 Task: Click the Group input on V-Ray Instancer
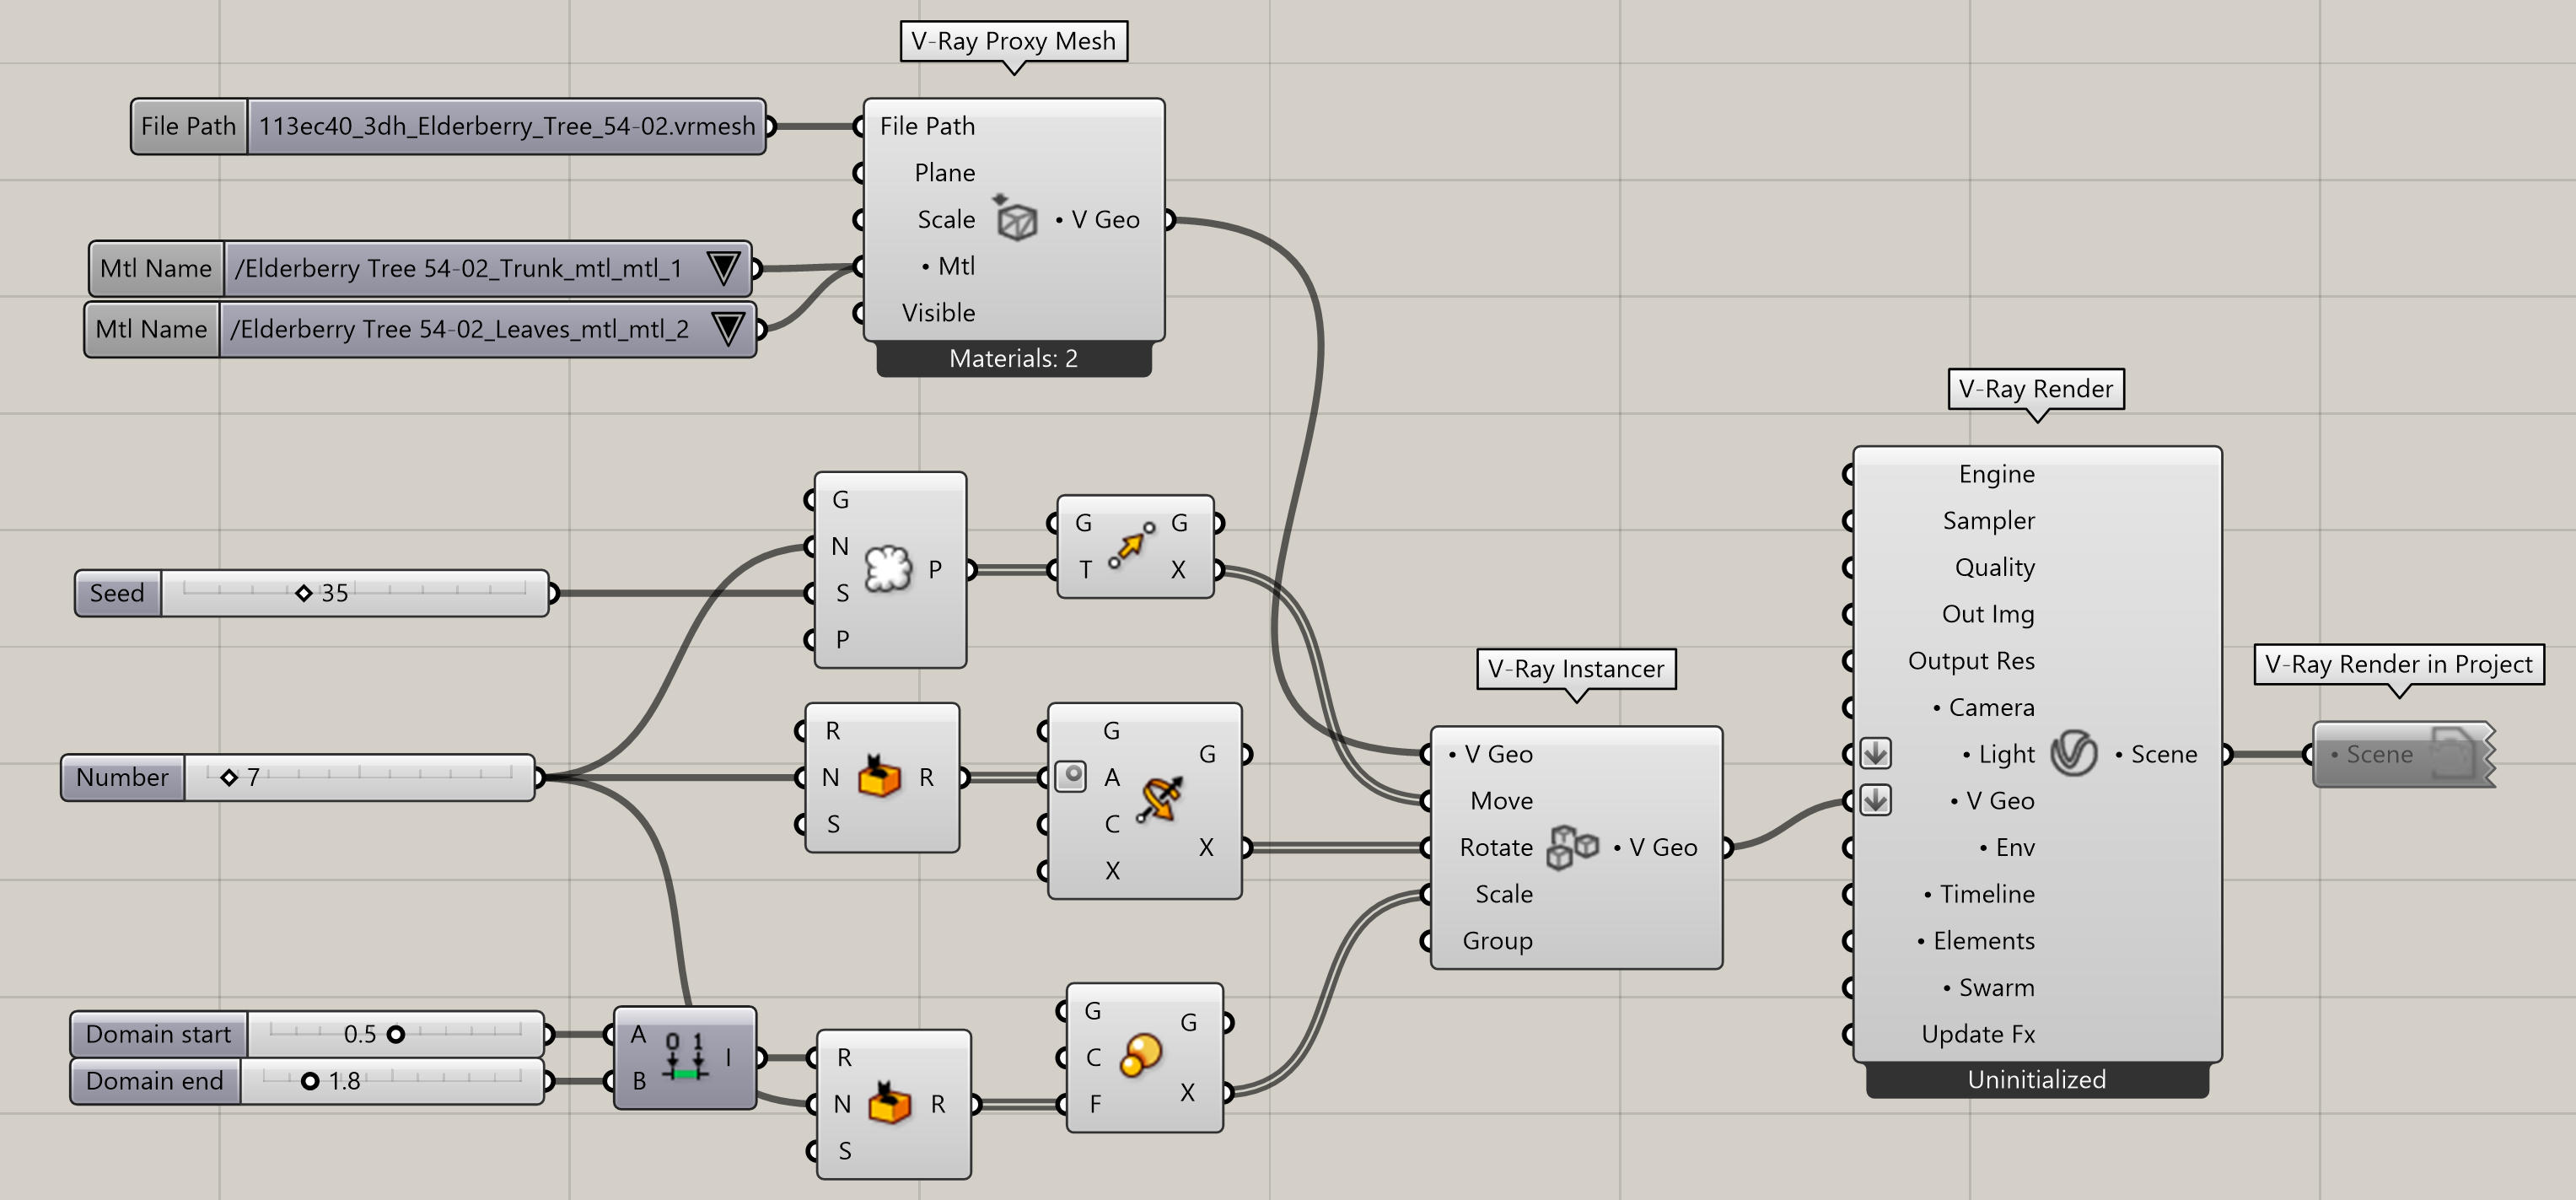pos(1497,941)
